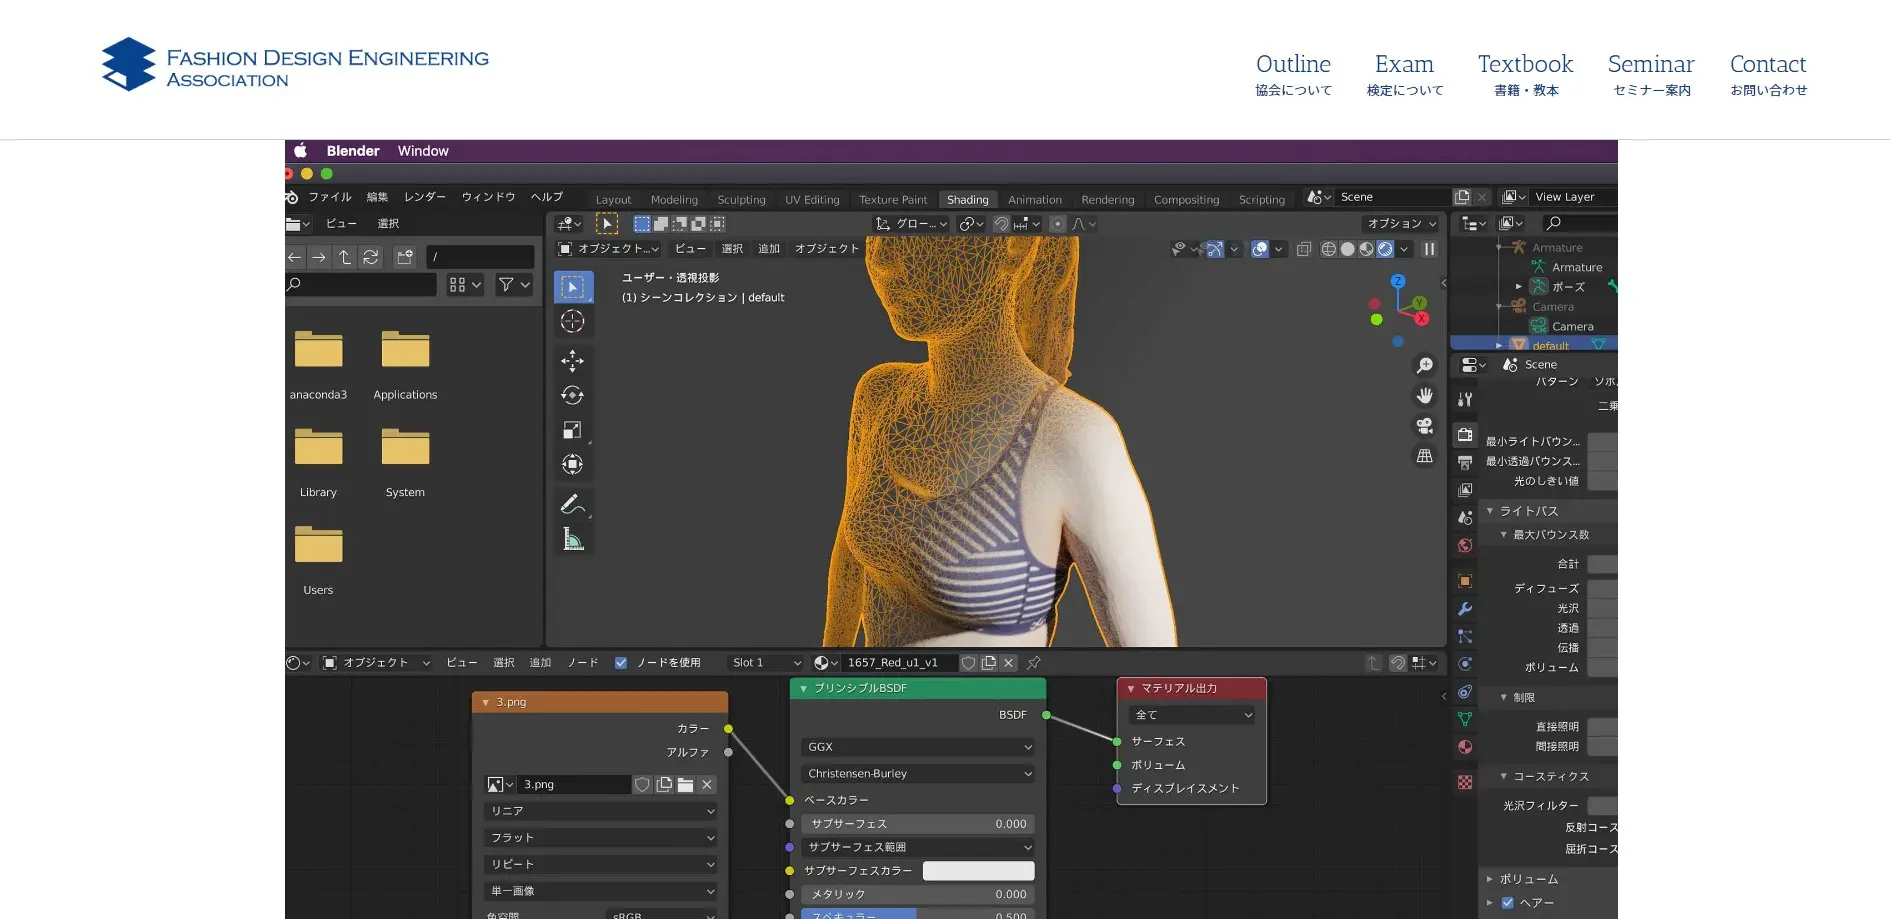1890x919 pixels.
Task: Pin the node editor material with pin icon
Action: (x=1034, y=663)
